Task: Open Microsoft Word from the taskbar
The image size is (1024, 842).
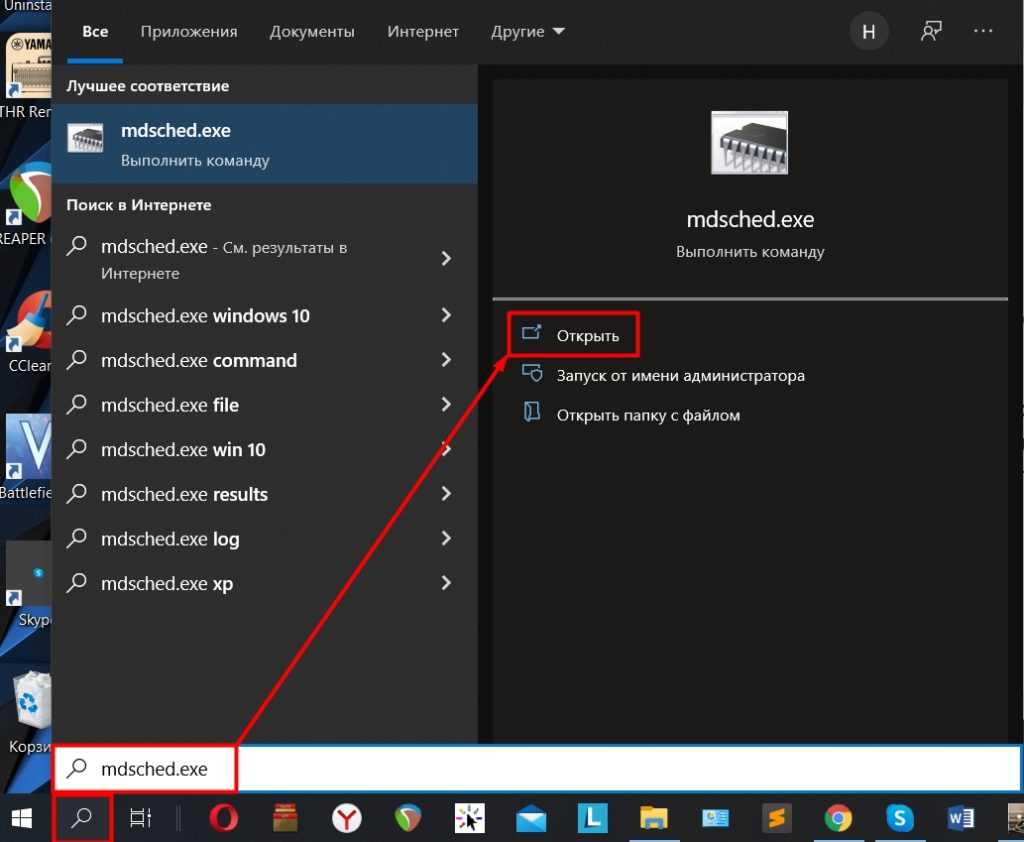Action: coord(960,819)
